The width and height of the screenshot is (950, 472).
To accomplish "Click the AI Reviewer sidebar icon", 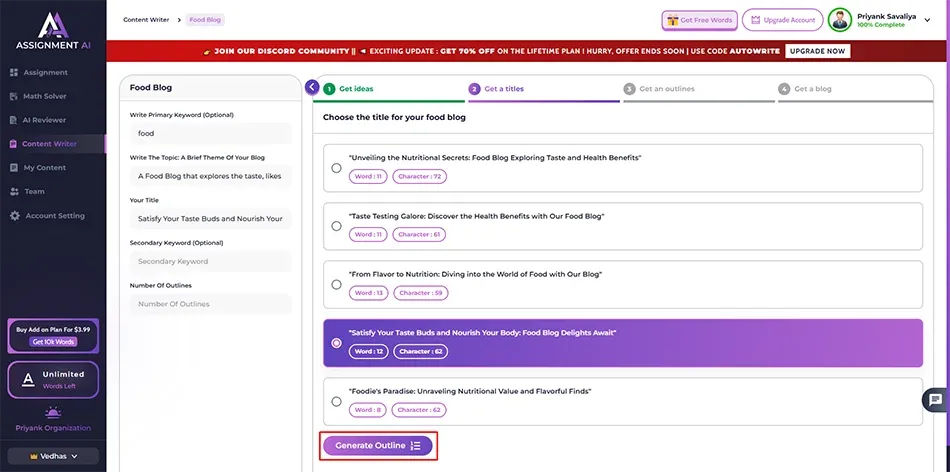I will [x=14, y=120].
